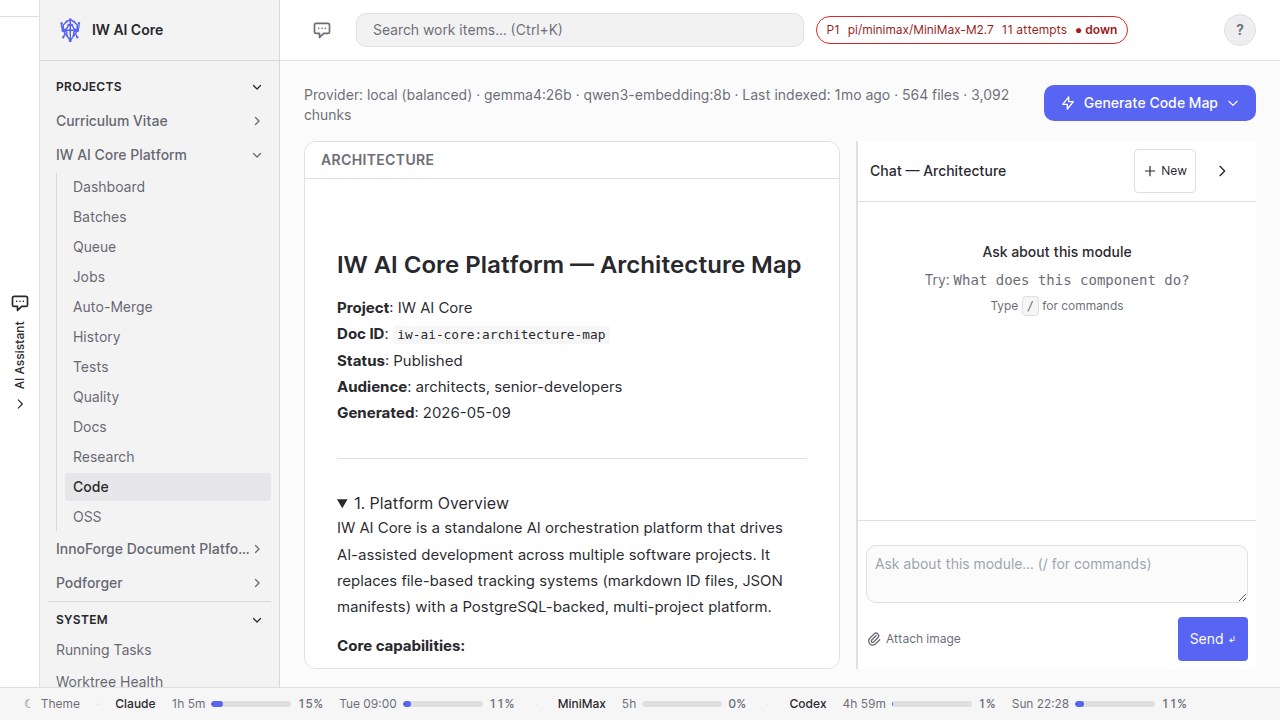Click the Tue 09:00 11% usage bar

click(441, 704)
